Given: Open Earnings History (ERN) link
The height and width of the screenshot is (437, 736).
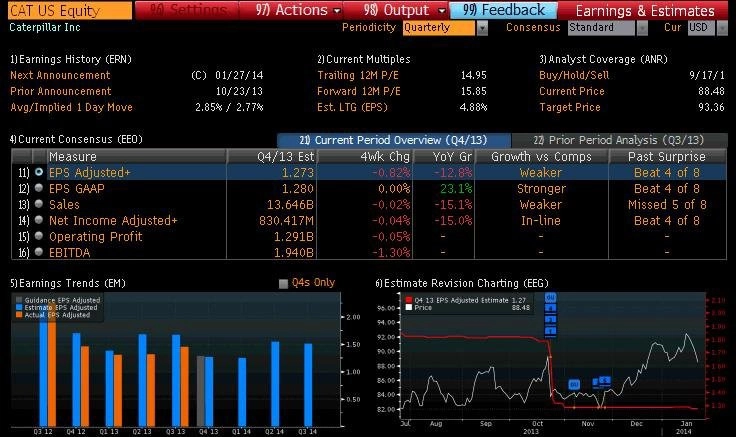Looking at the screenshot, I should coord(71,59).
